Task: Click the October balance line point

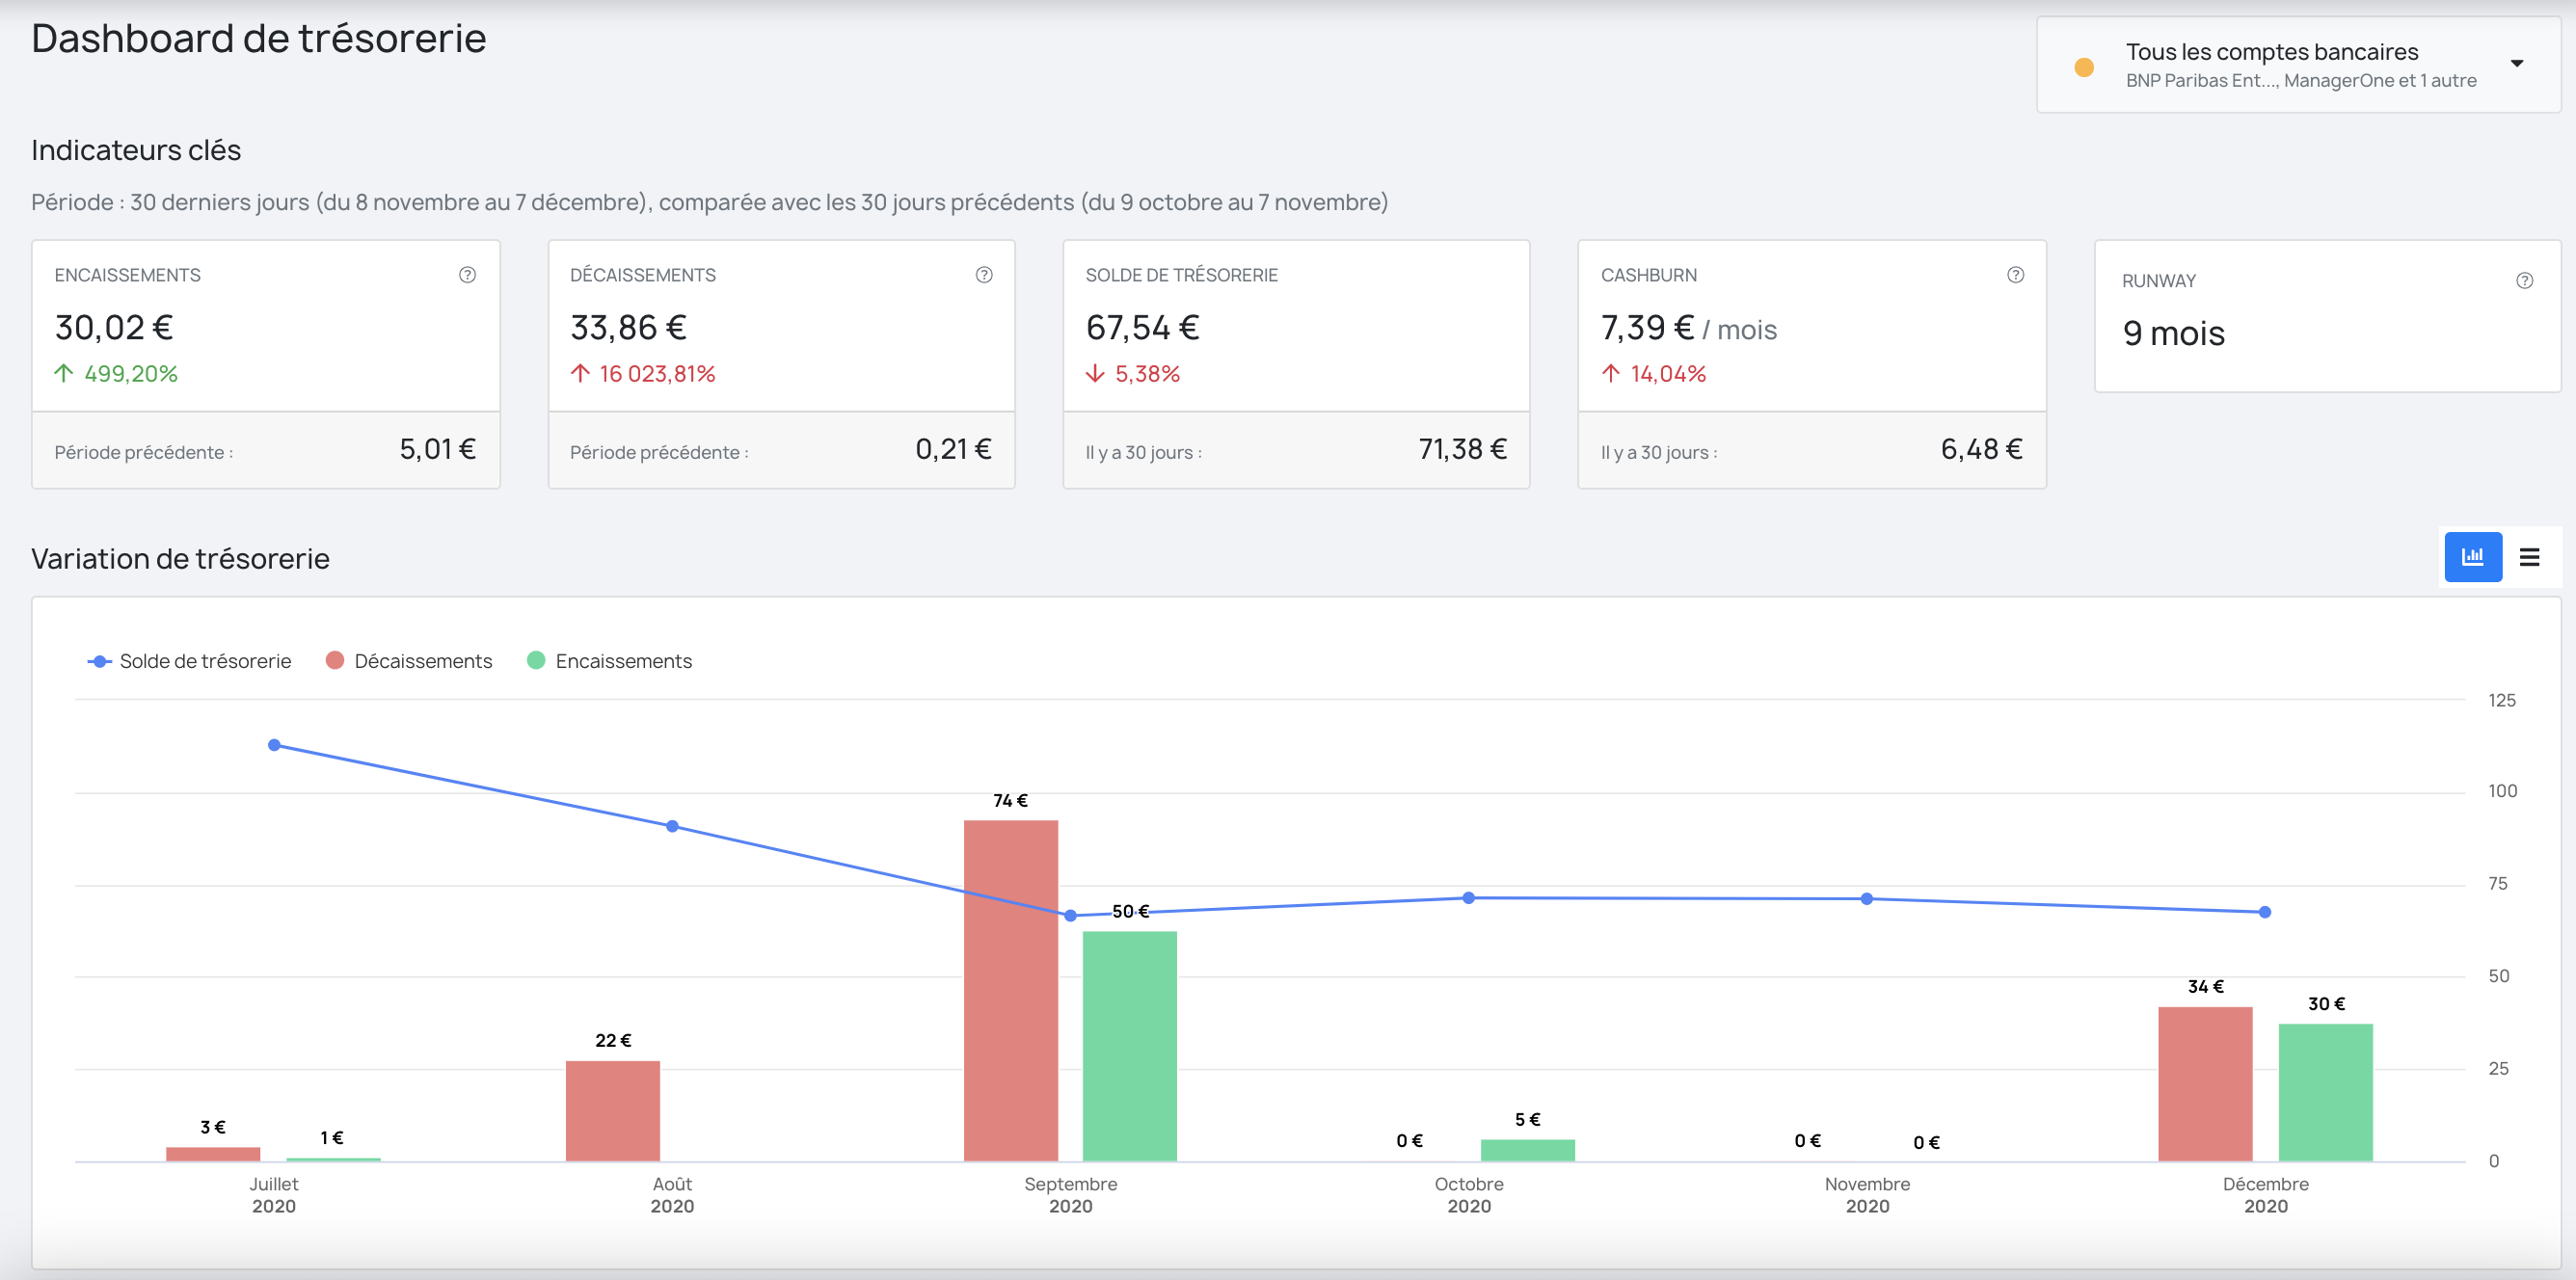Action: (1469, 898)
